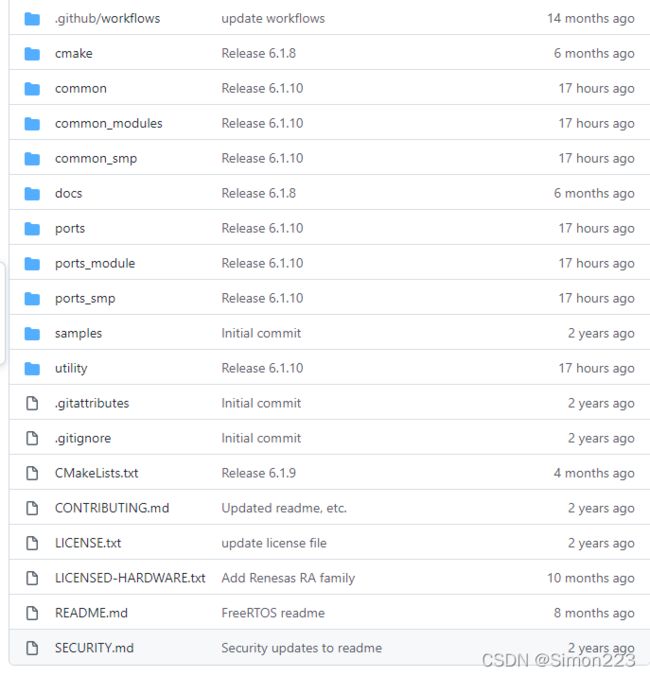650x676 pixels.
Task: Open 'Security updates to readme' commit
Action: pos(302,648)
